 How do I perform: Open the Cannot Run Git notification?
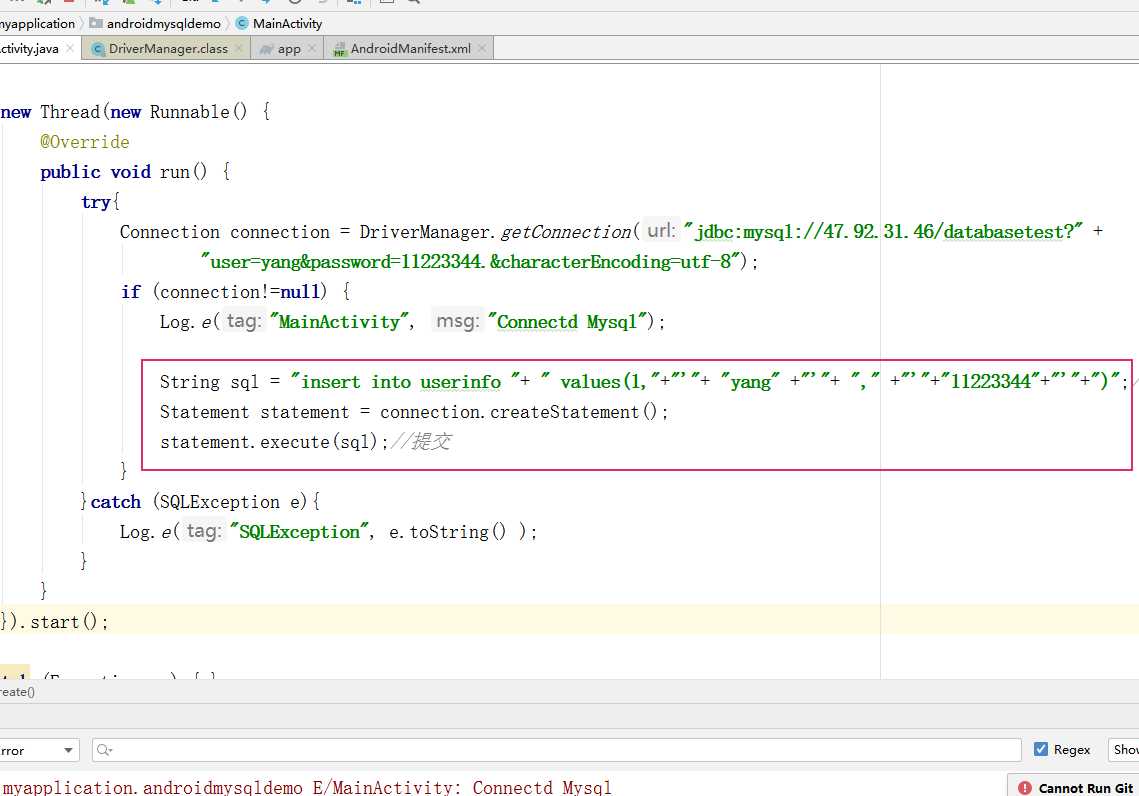coord(1075,787)
